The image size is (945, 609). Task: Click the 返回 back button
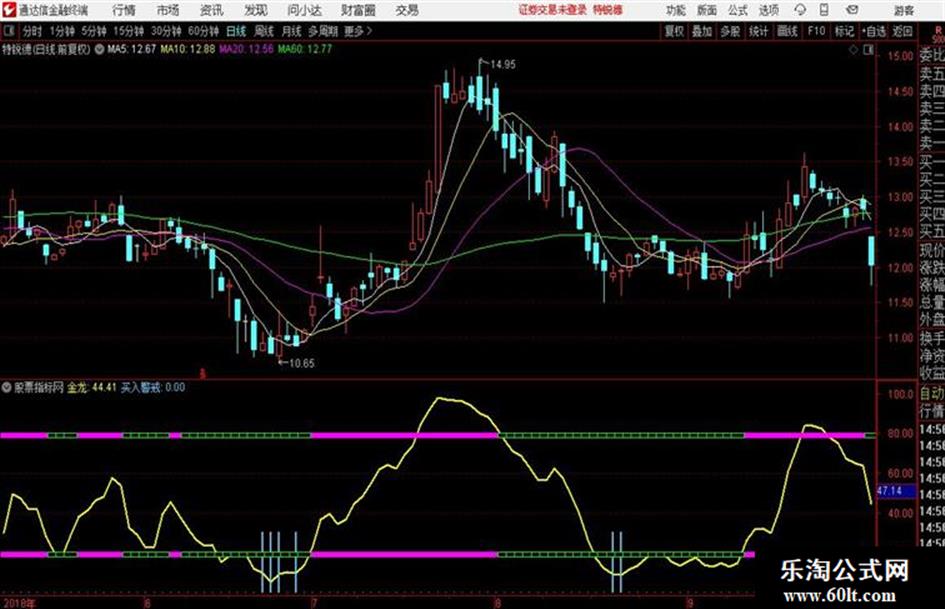click(x=902, y=31)
